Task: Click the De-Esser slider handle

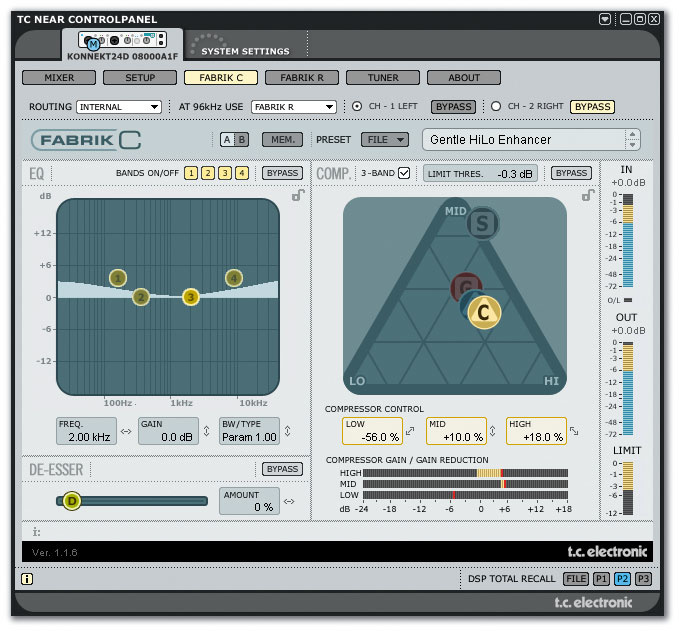Action: click(71, 501)
